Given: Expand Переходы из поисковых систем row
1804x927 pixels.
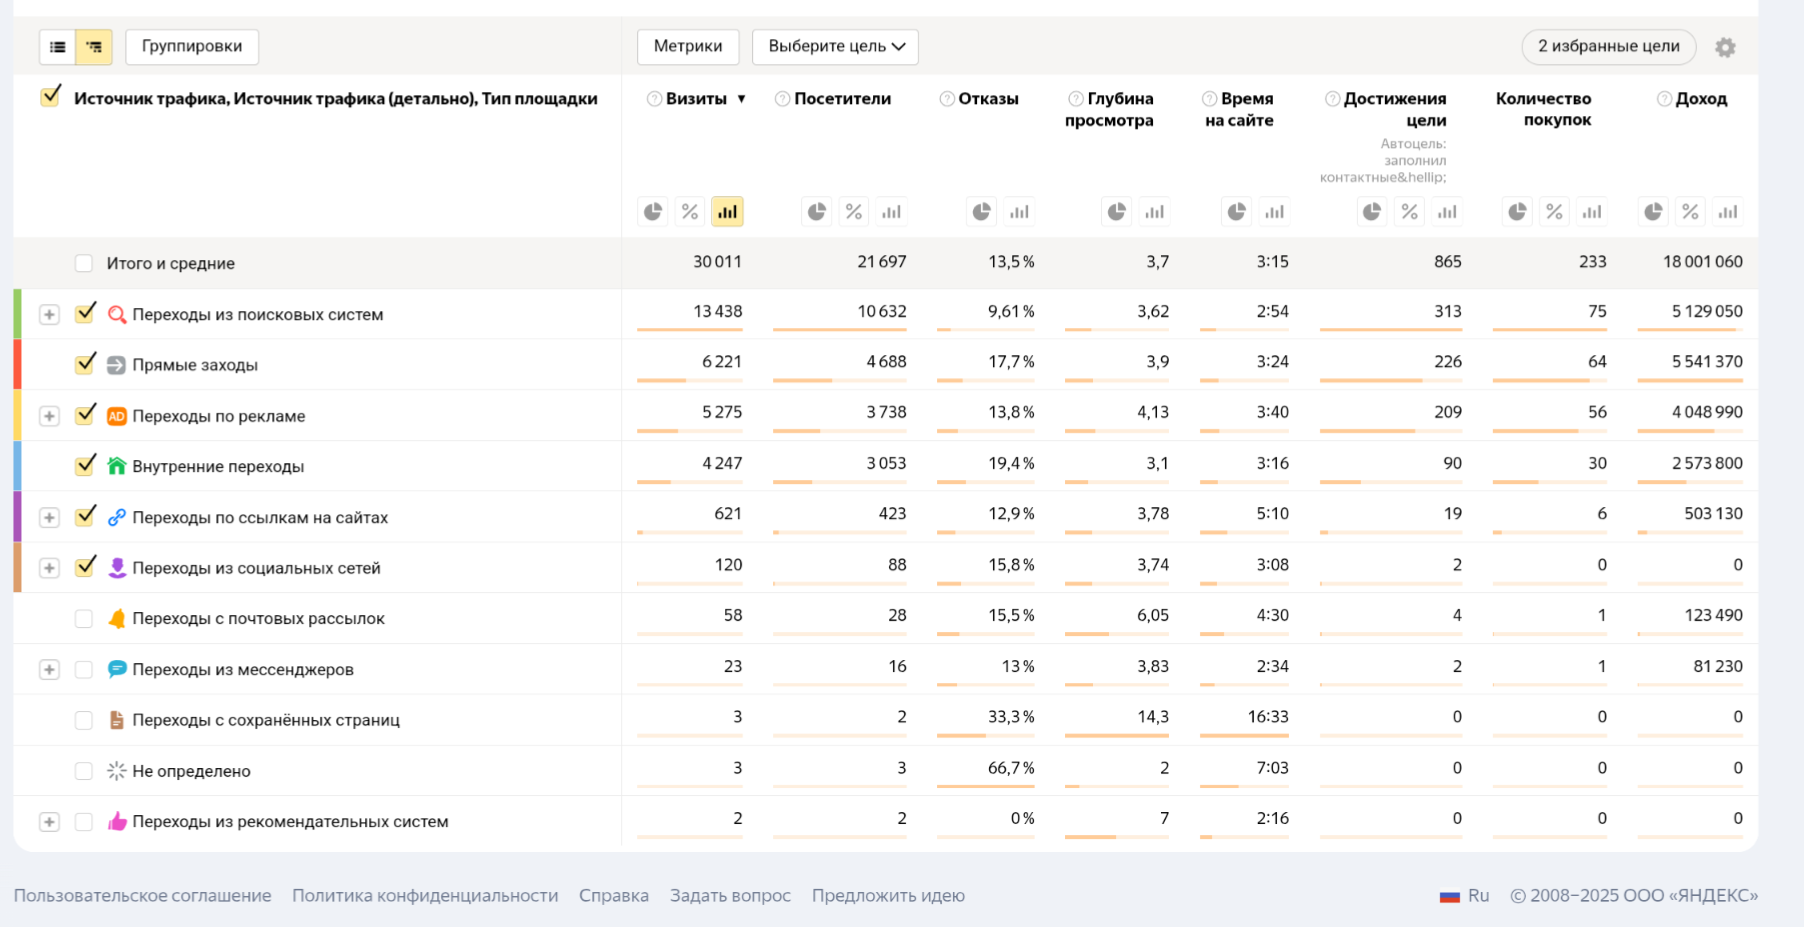Looking at the screenshot, I should point(49,315).
